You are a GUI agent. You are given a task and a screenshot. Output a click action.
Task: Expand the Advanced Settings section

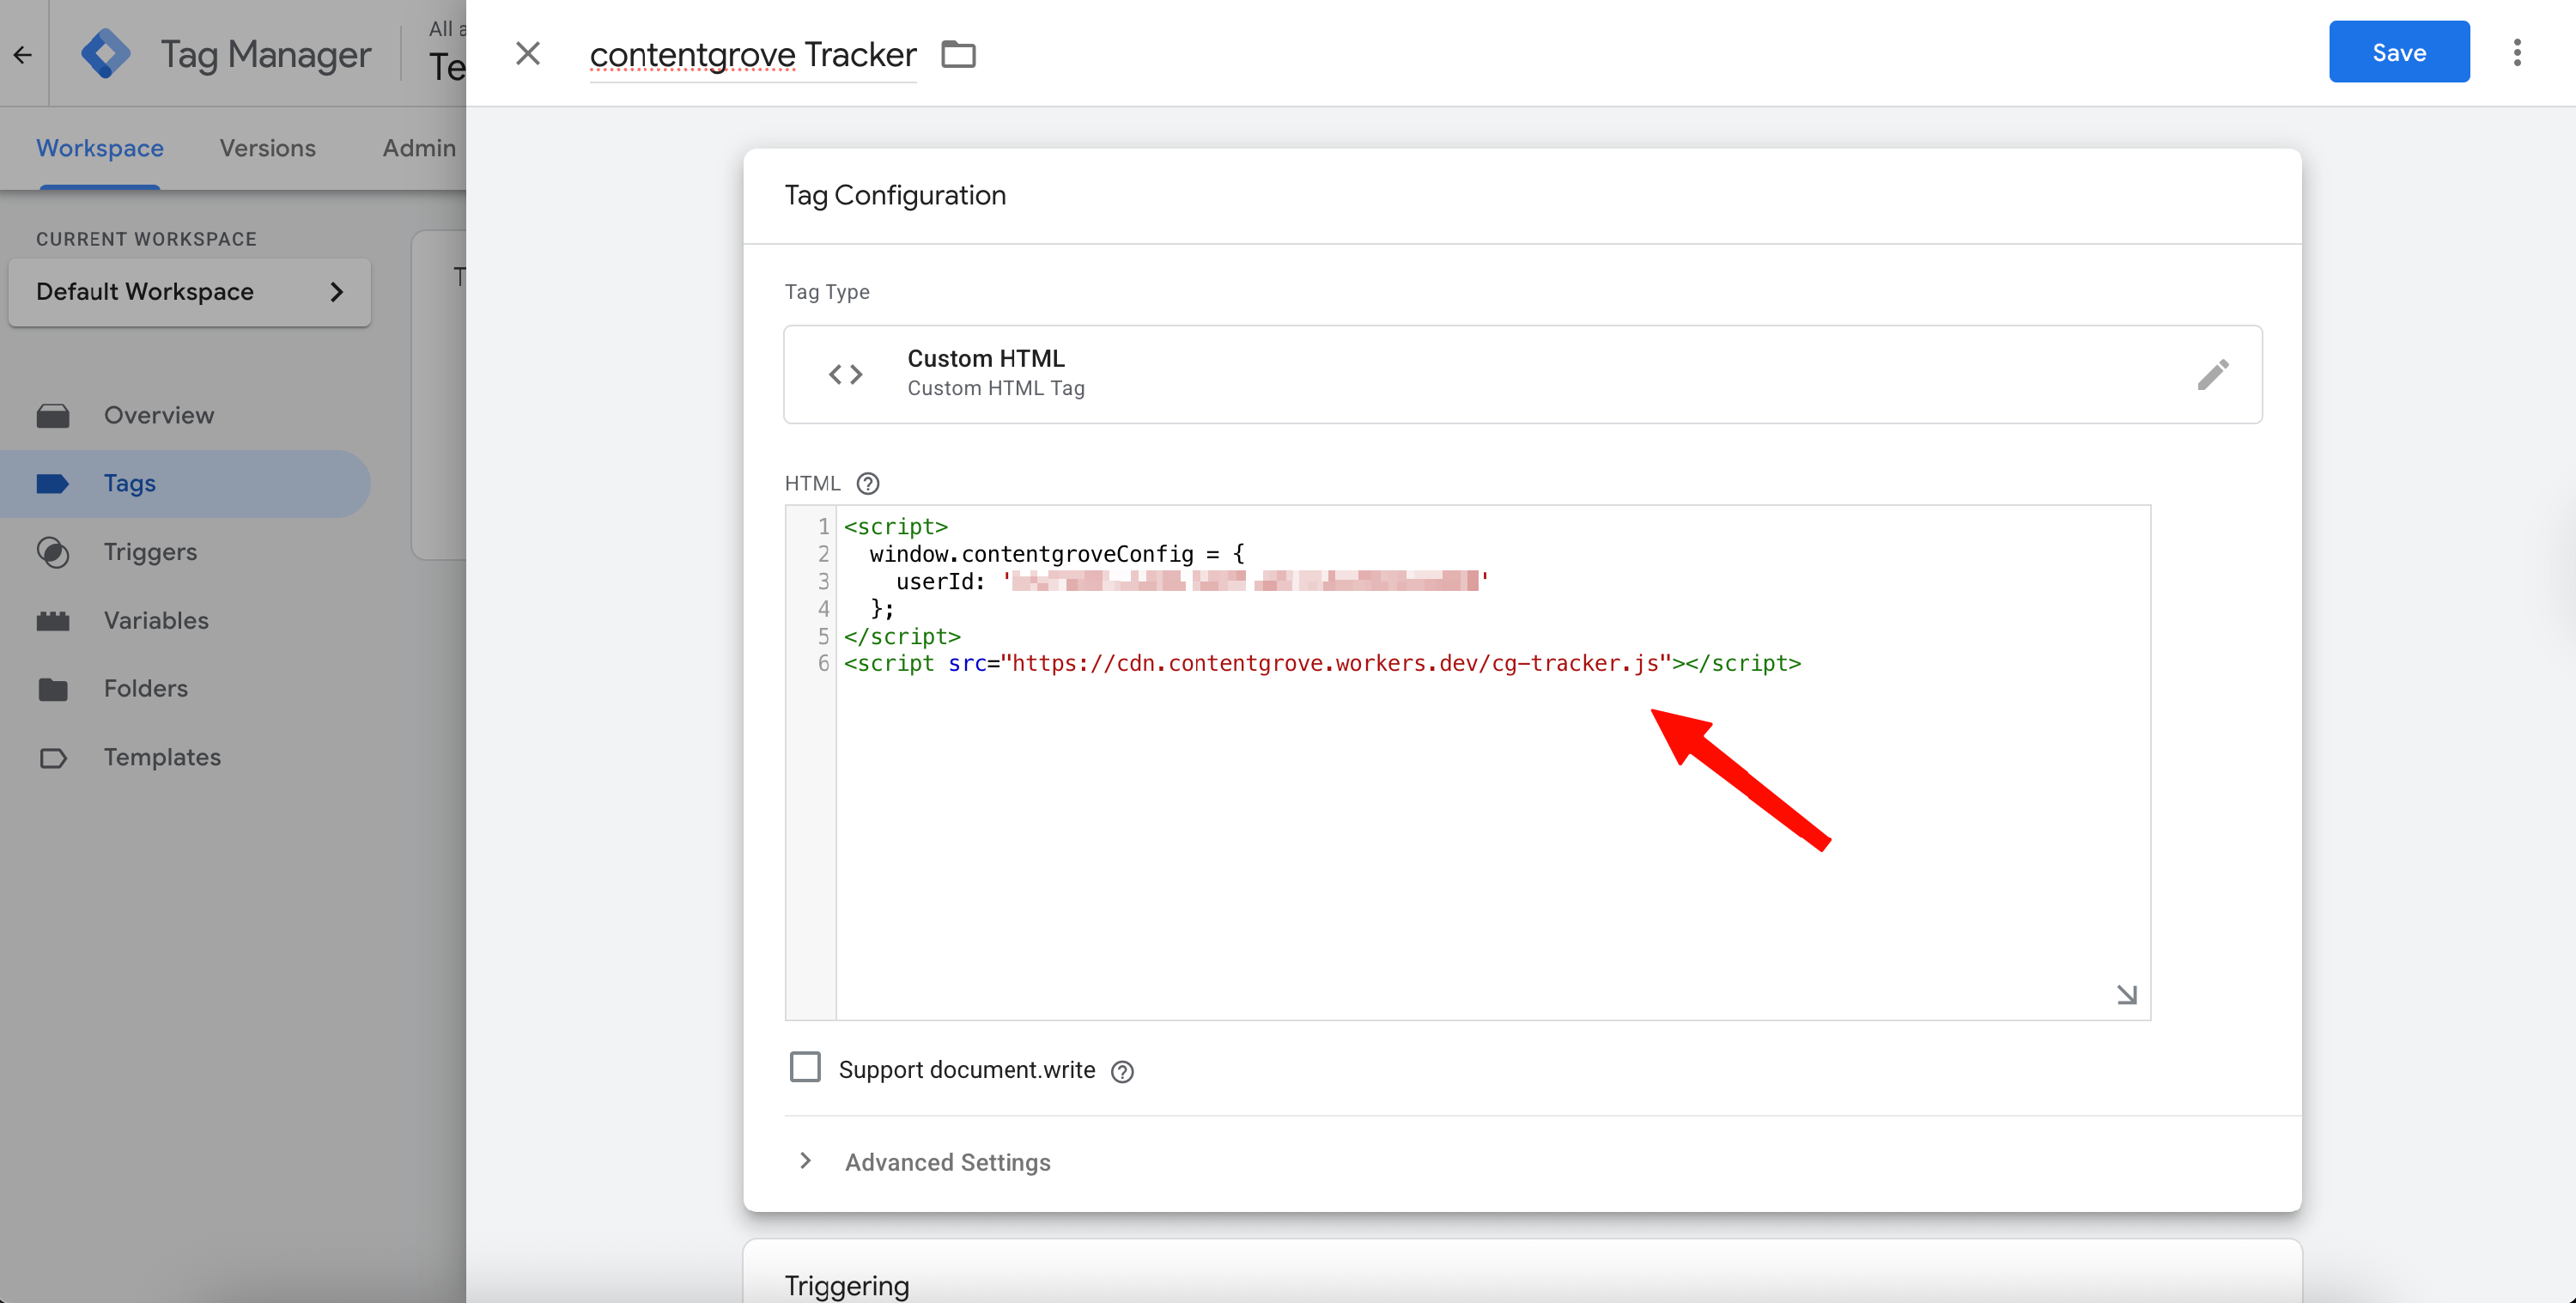[x=946, y=1162]
